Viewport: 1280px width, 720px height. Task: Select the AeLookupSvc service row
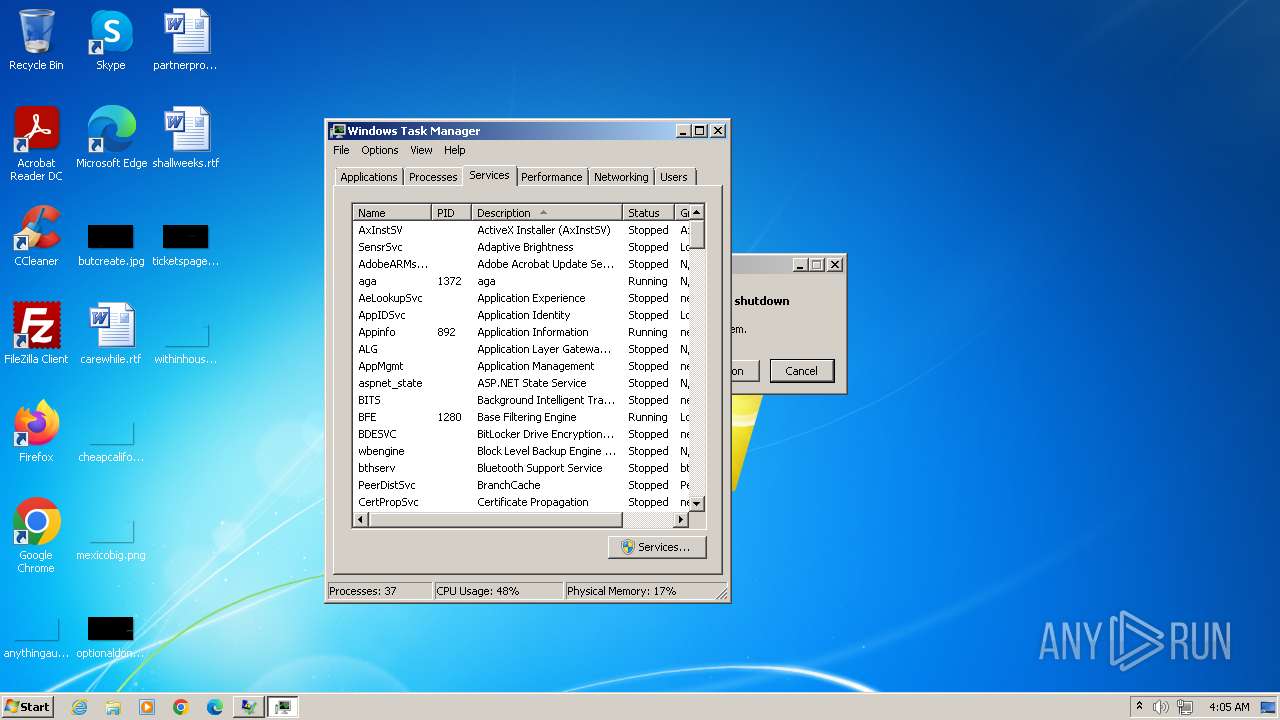(x=521, y=298)
